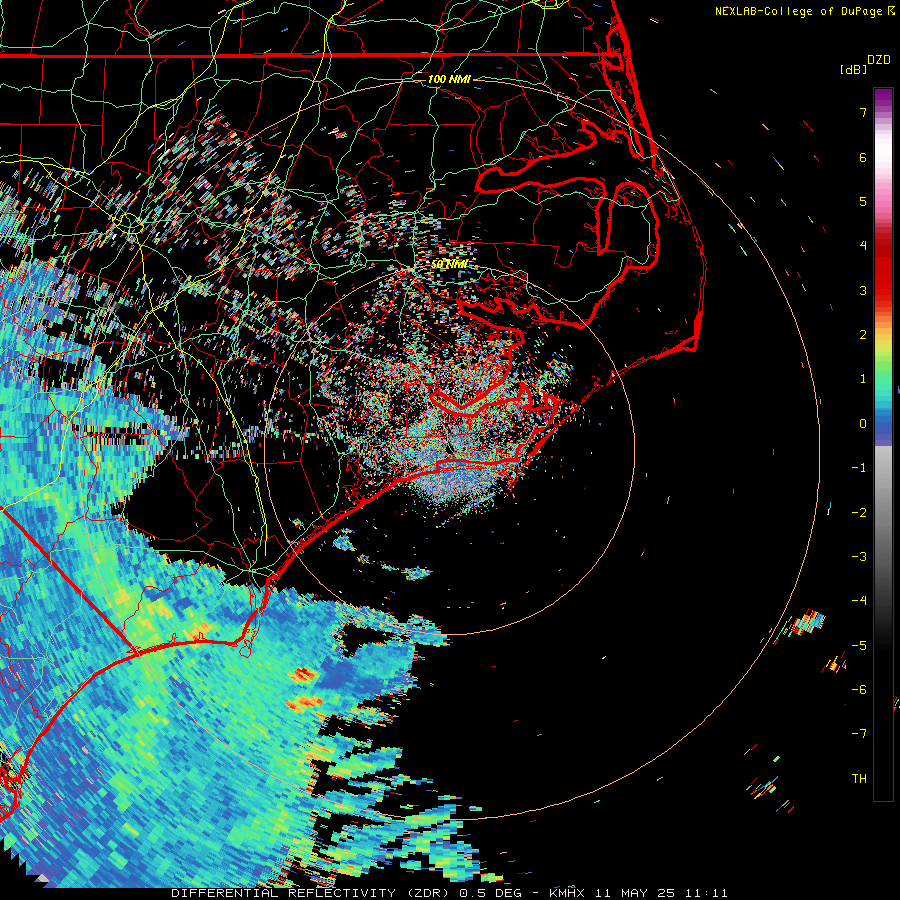Click the 0.5 DEG elevation text

tap(494, 893)
